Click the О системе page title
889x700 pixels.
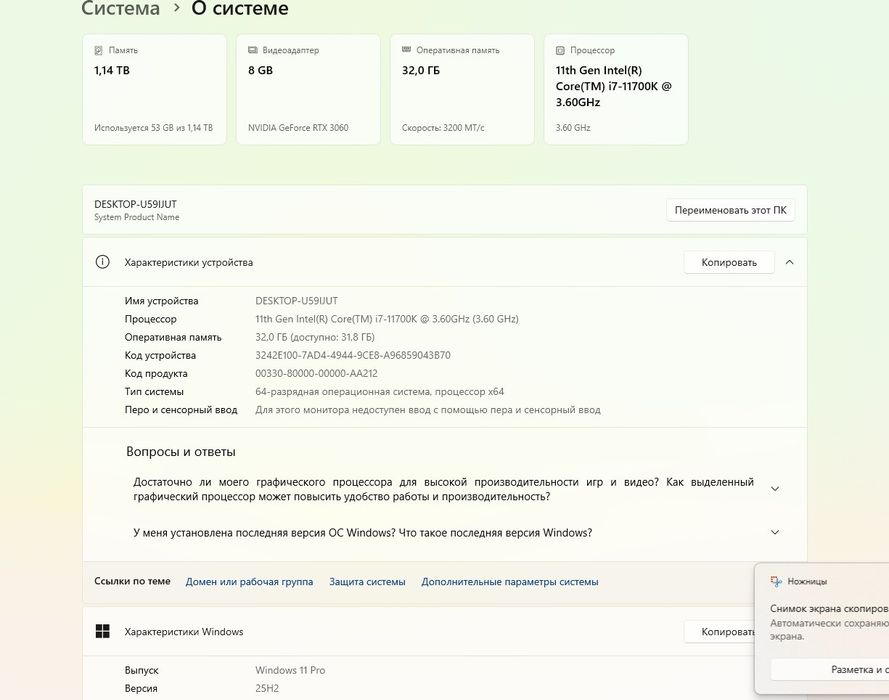240,8
